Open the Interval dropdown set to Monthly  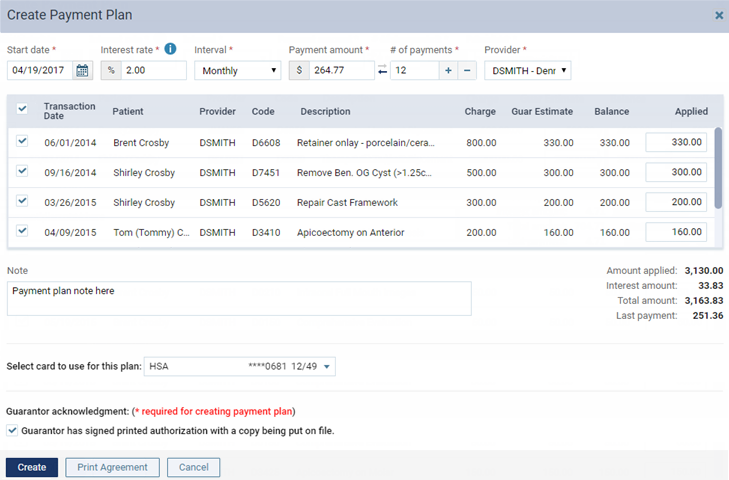tap(237, 70)
